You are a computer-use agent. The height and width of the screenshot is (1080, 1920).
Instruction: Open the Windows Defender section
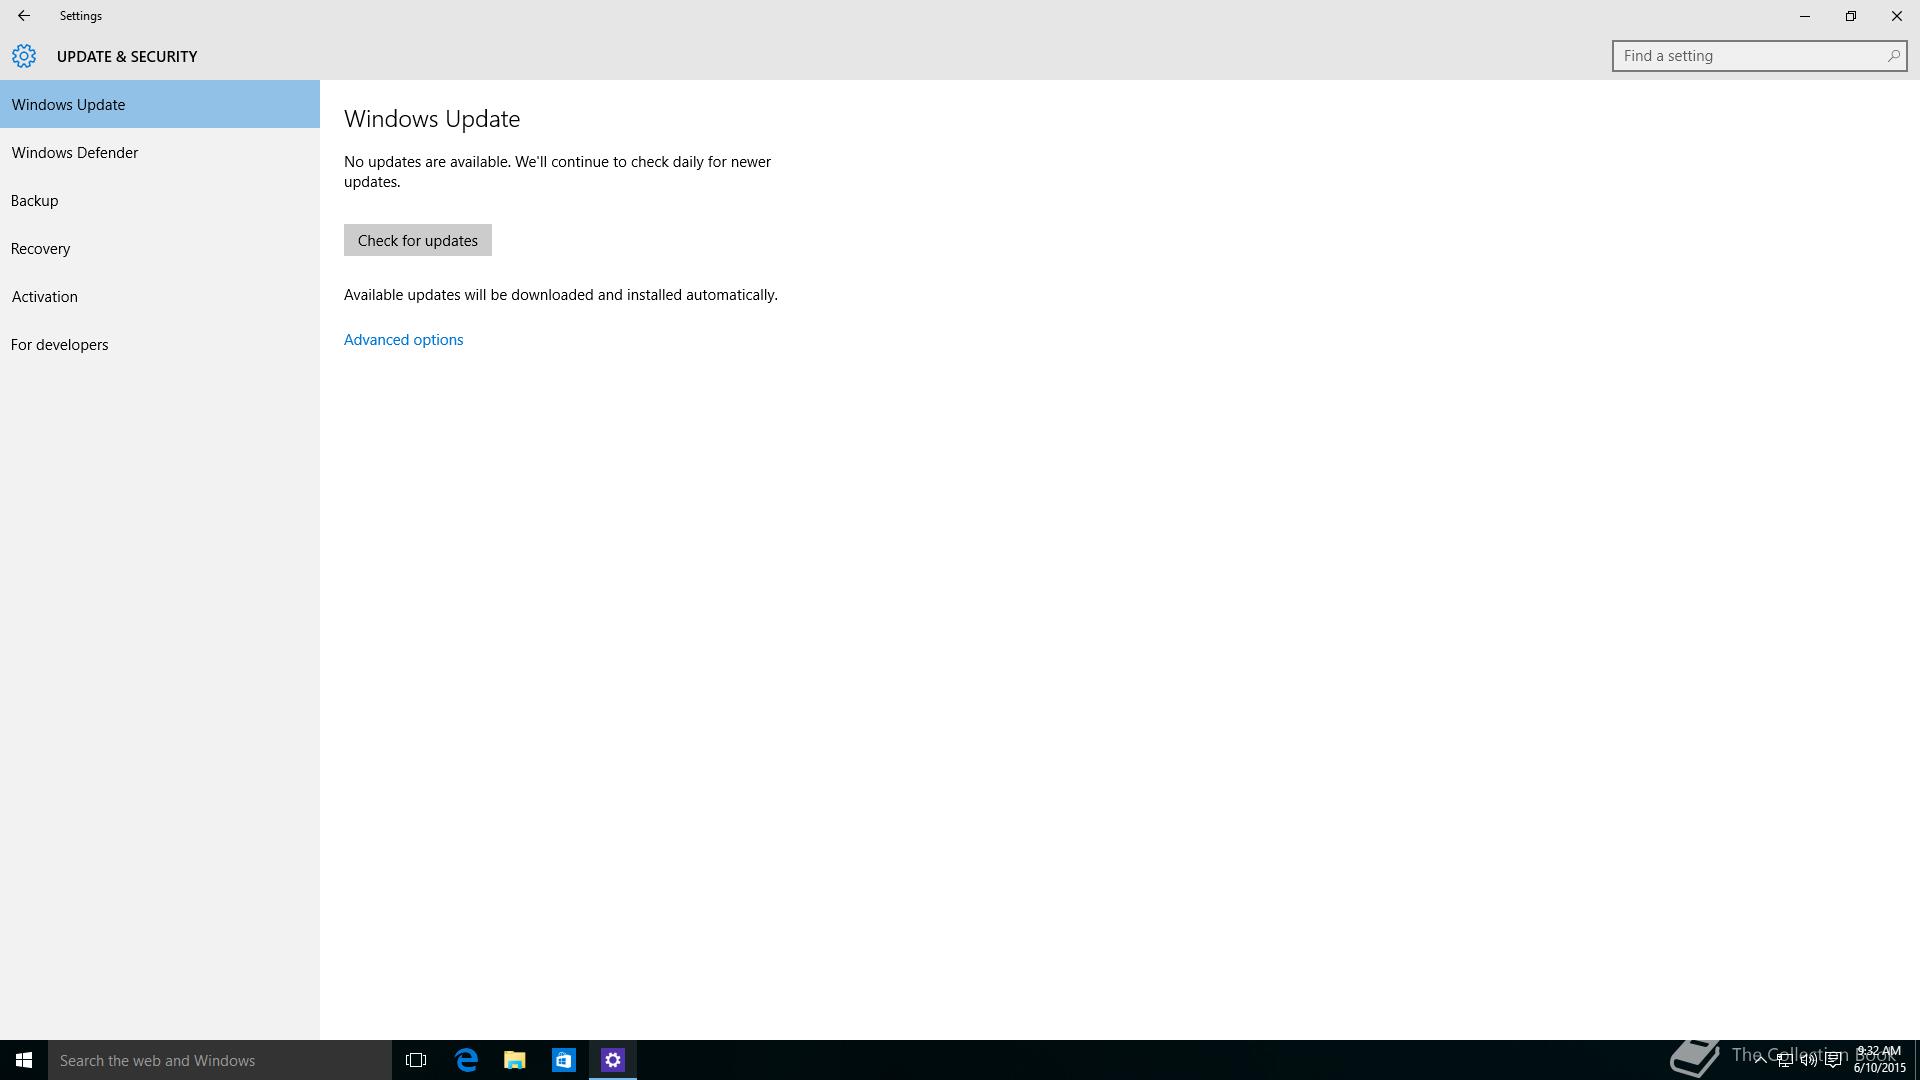click(160, 152)
